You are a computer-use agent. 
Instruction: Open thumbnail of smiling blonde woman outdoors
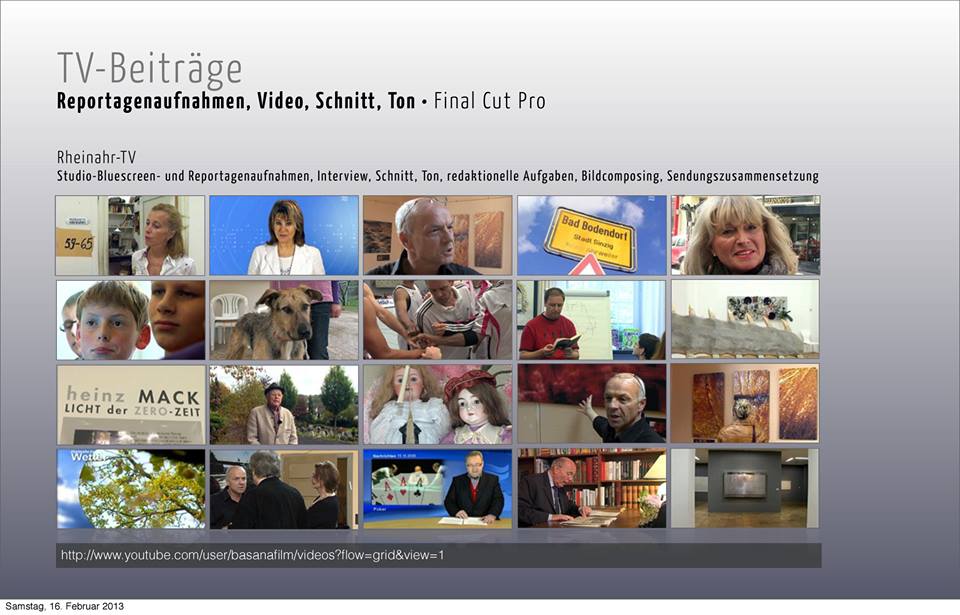(745, 235)
